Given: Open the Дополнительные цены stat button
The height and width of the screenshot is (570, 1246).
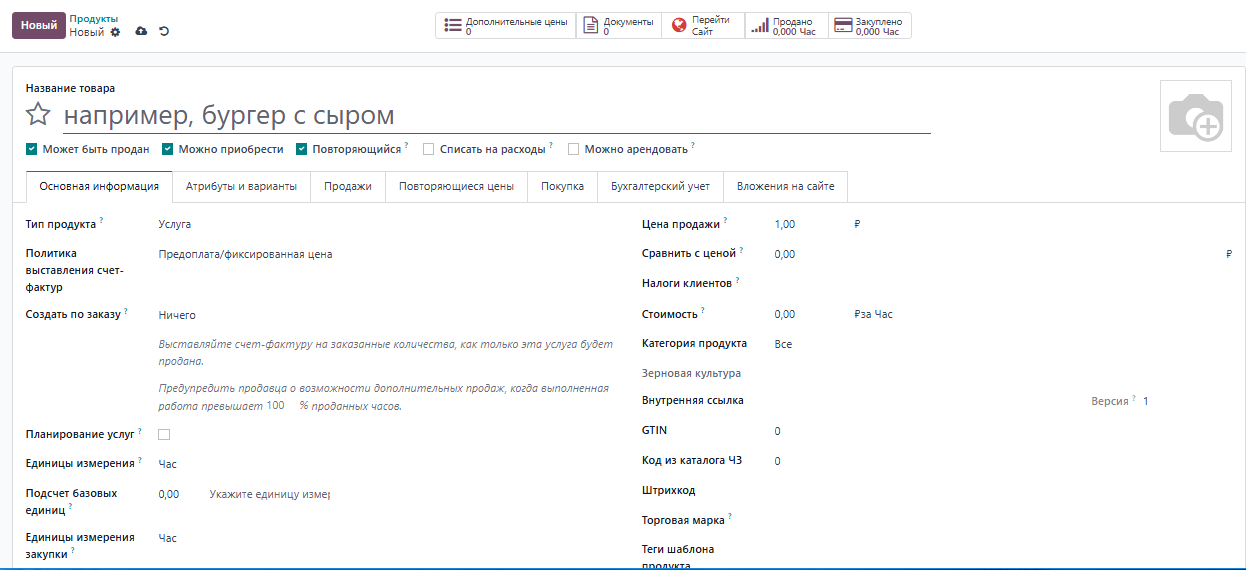Looking at the screenshot, I should tap(506, 26).
